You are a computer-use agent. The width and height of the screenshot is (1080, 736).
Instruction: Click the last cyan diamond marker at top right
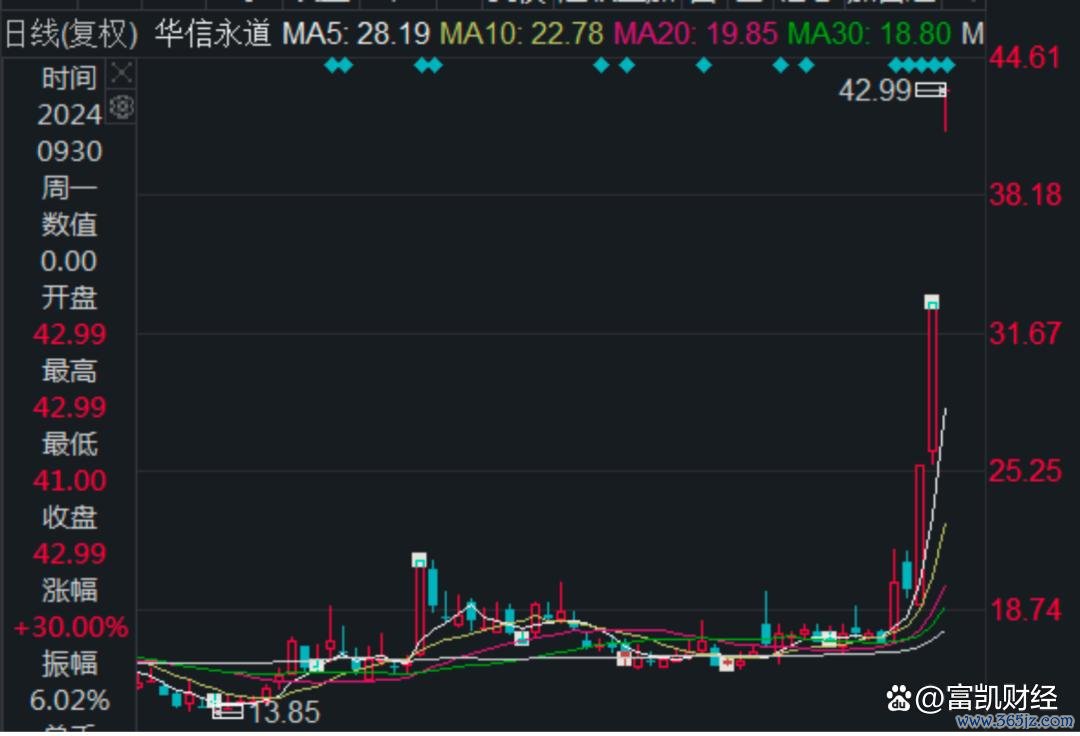tap(948, 66)
